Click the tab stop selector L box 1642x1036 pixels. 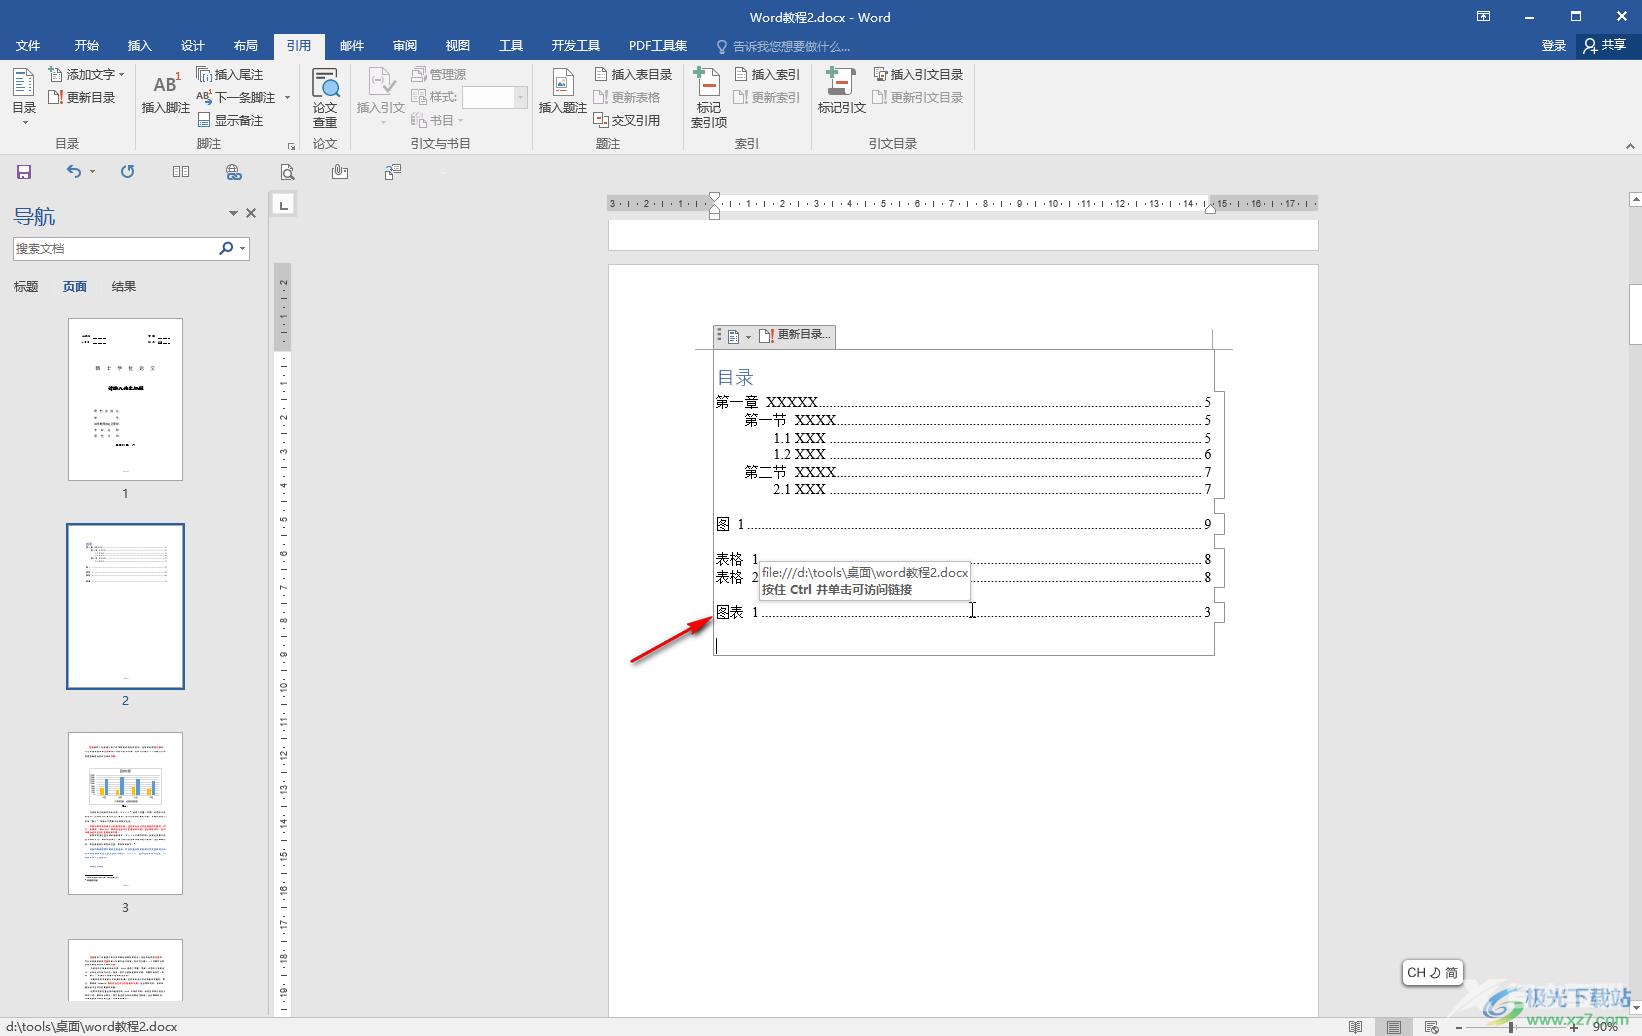[284, 205]
